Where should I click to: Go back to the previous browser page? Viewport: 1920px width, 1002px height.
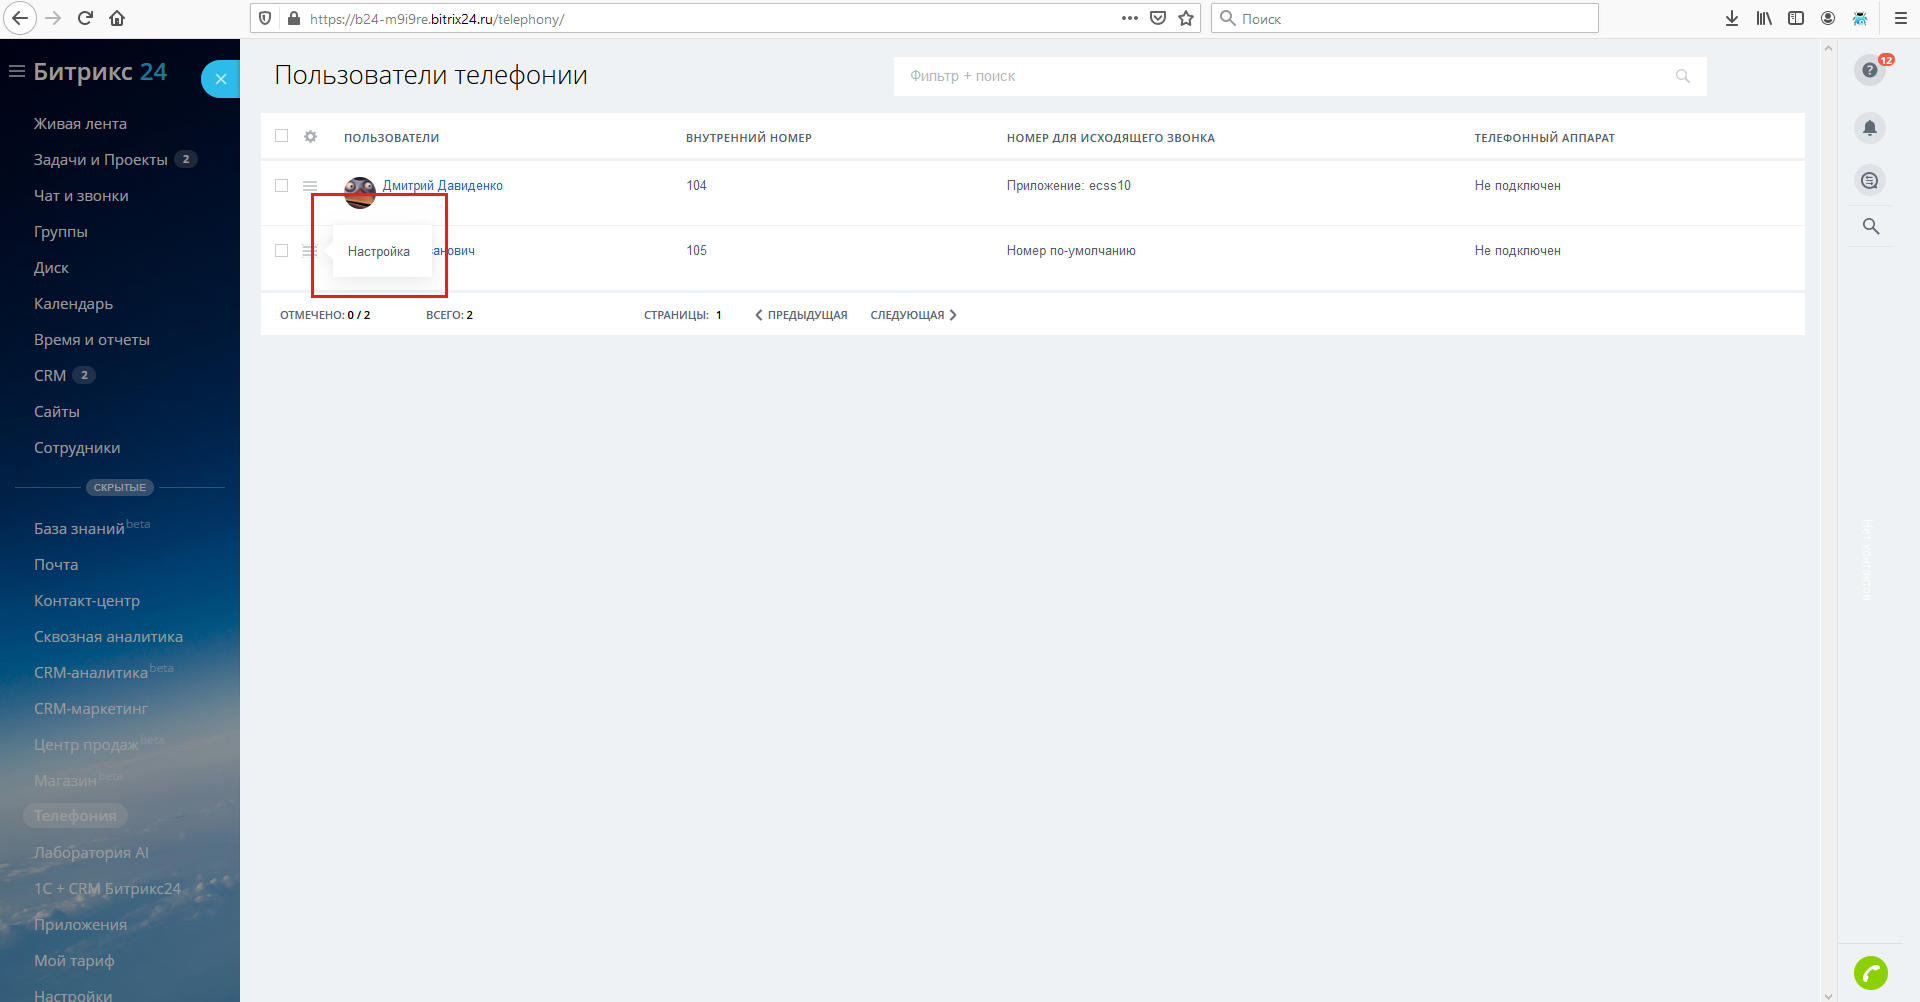point(20,18)
